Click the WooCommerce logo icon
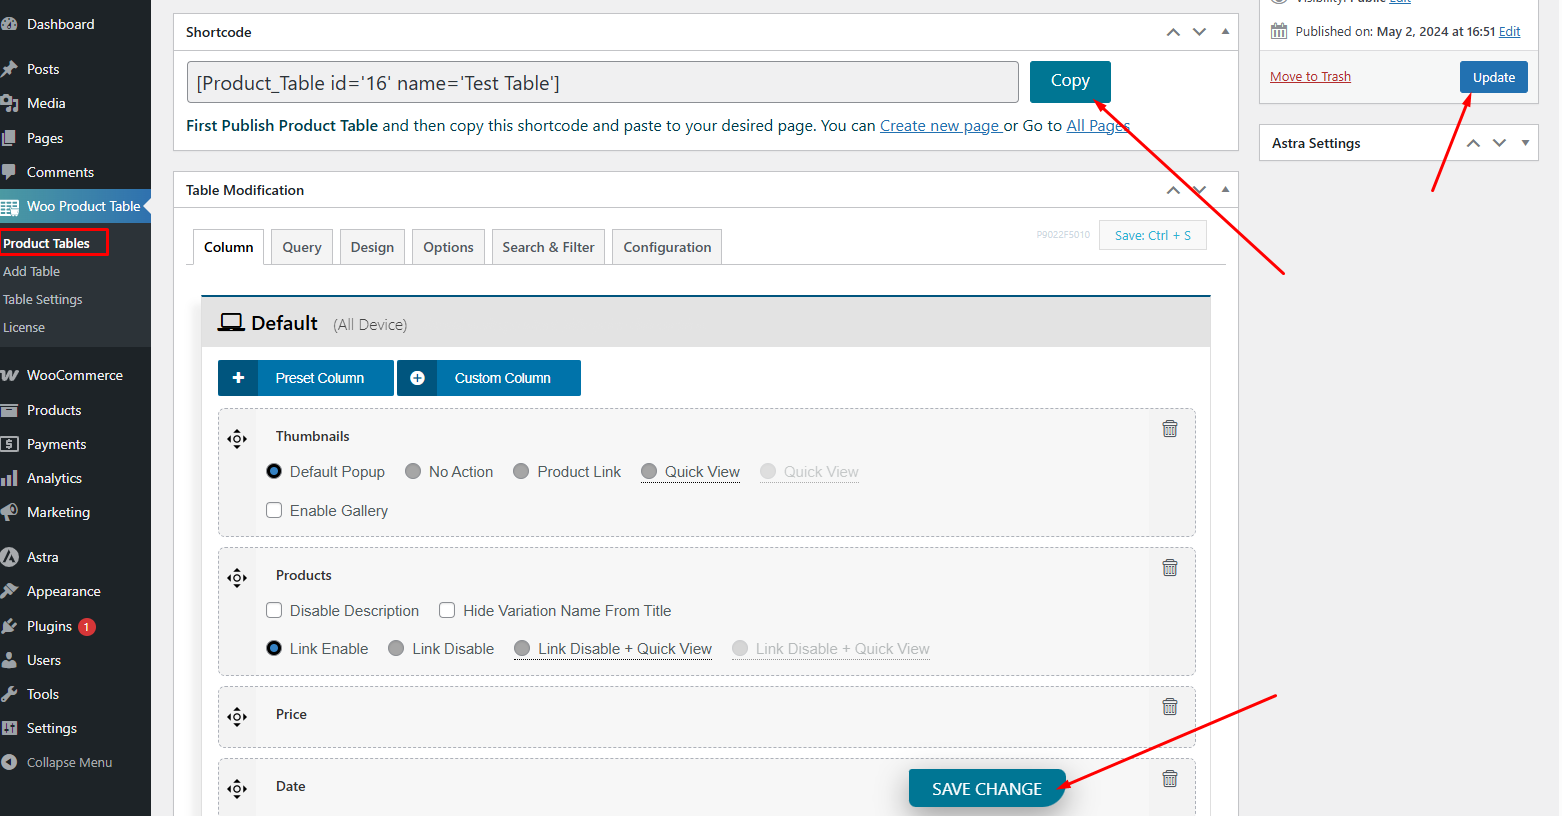 (10, 375)
